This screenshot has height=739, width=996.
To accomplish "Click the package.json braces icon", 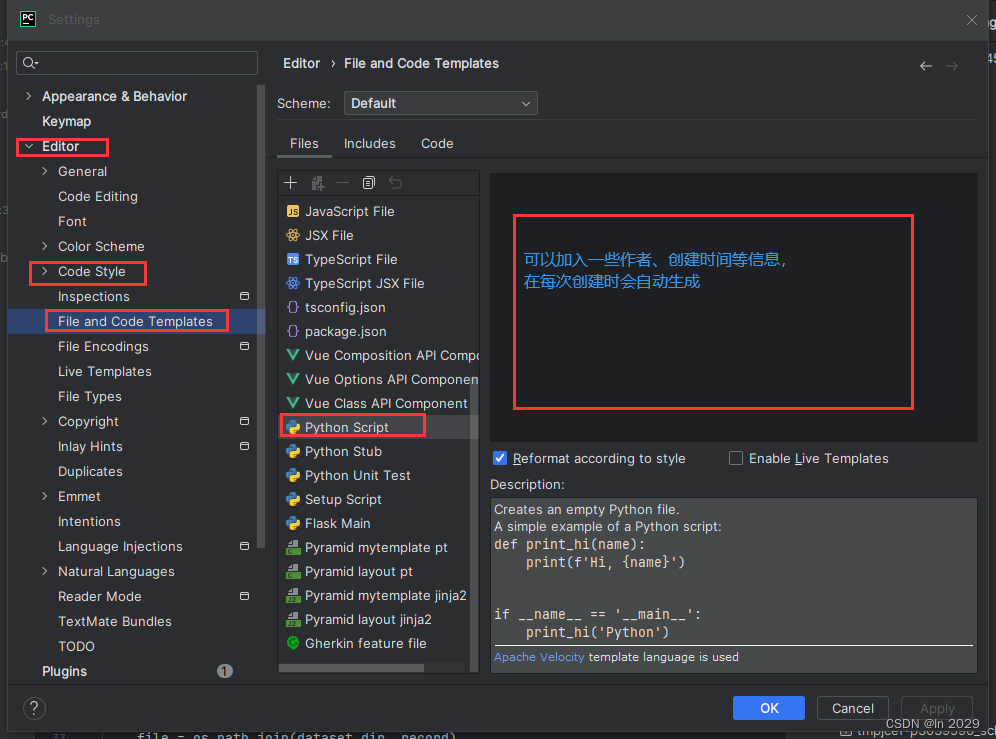I will pyautogui.click(x=293, y=331).
